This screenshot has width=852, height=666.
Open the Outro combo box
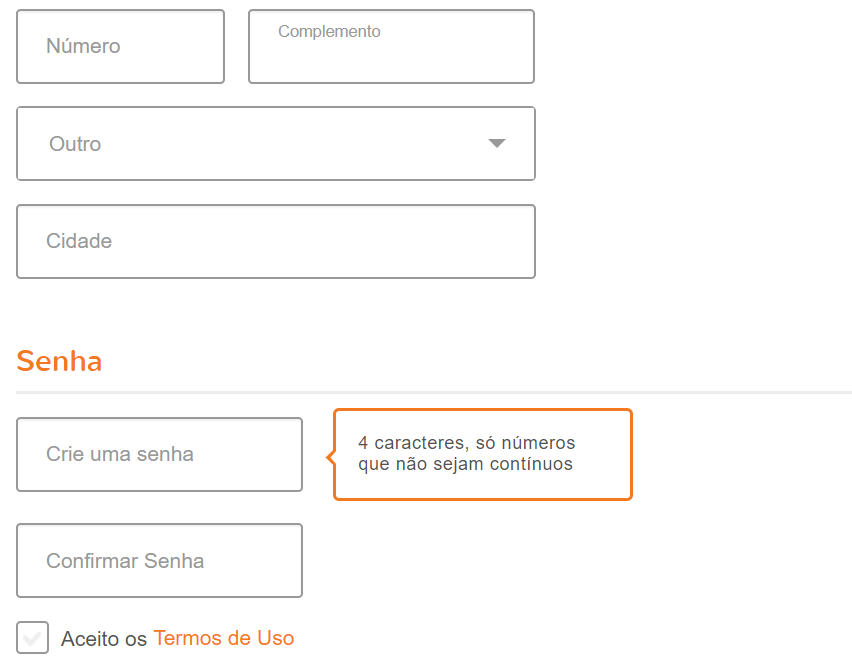click(275, 144)
